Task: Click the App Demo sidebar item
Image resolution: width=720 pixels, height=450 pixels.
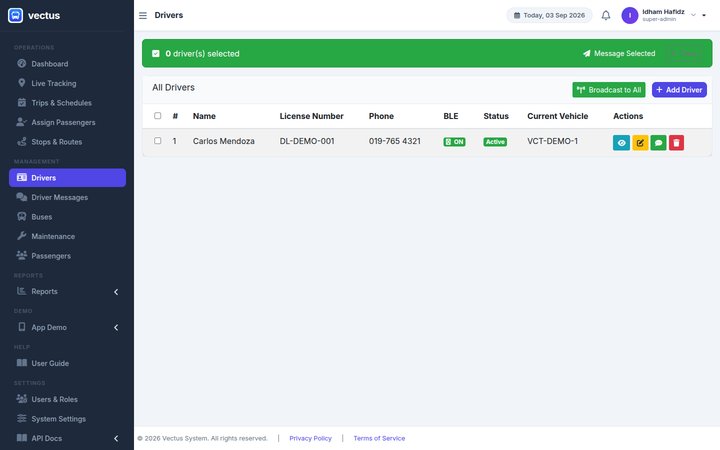Action: point(67,327)
